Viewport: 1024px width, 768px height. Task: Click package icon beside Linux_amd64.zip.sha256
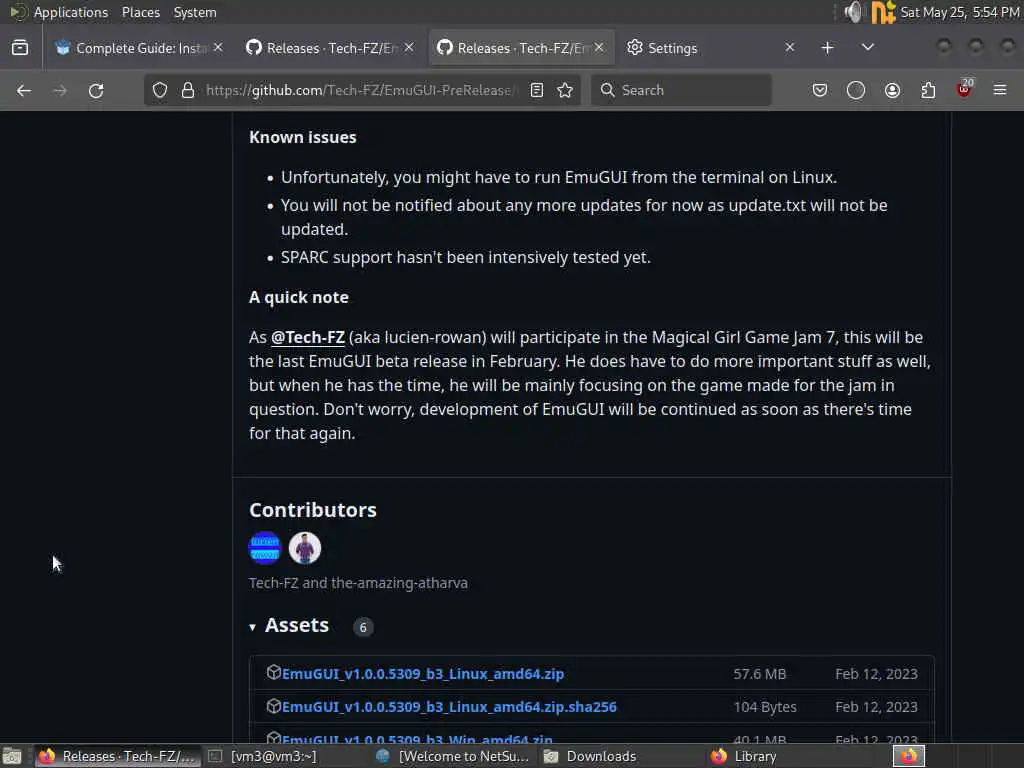click(x=274, y=705)
